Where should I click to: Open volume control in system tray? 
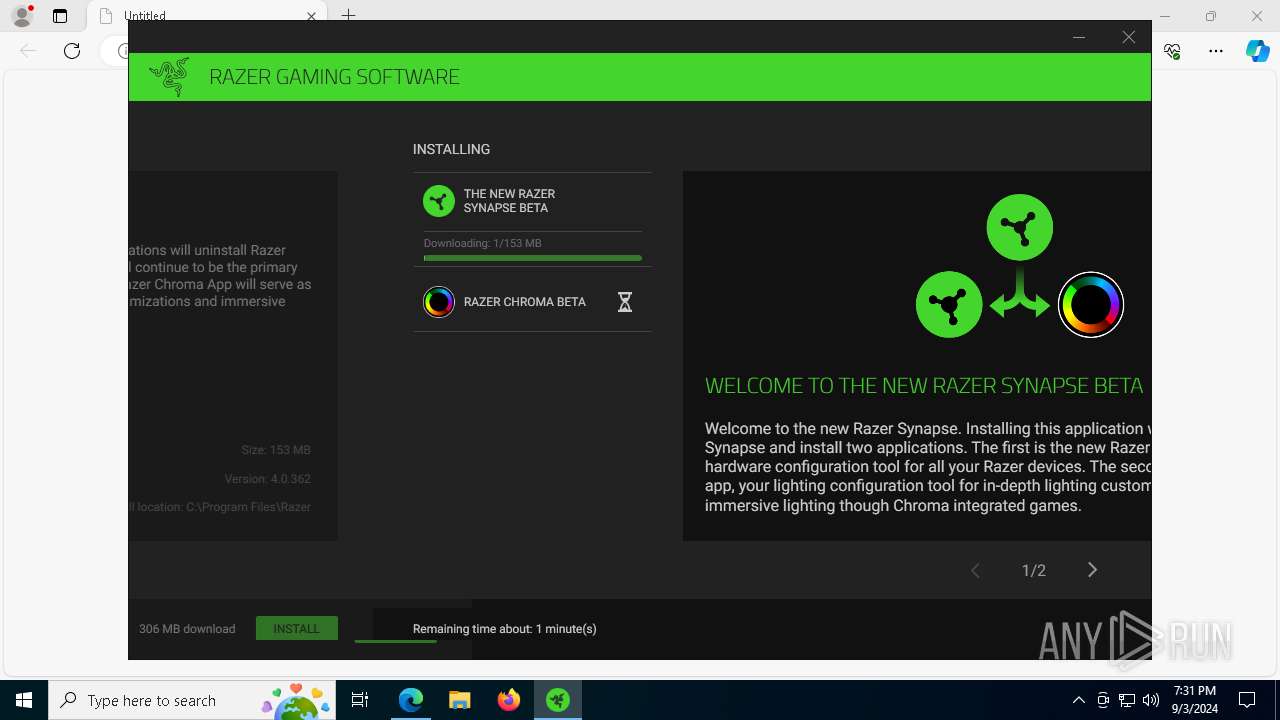coord(1151,700)
